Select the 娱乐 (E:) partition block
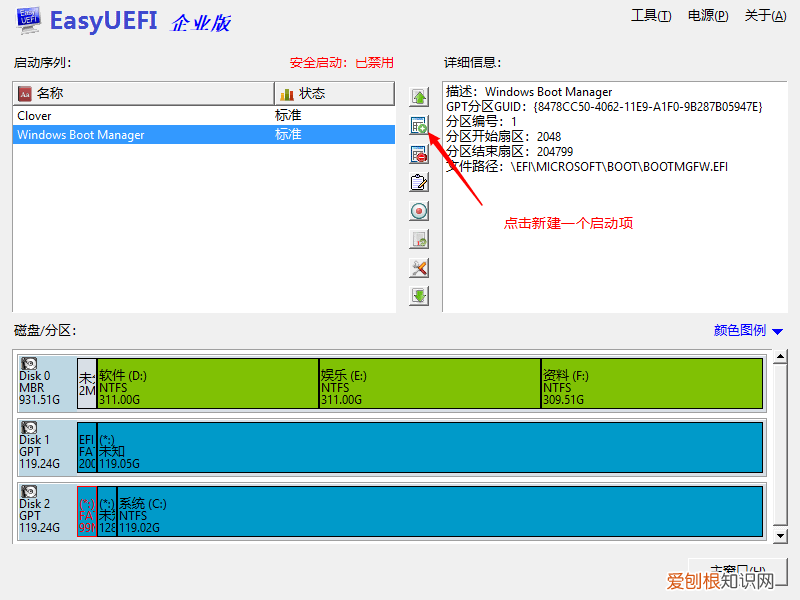Screen dimensions: 800x600 (x=429, y=383)
